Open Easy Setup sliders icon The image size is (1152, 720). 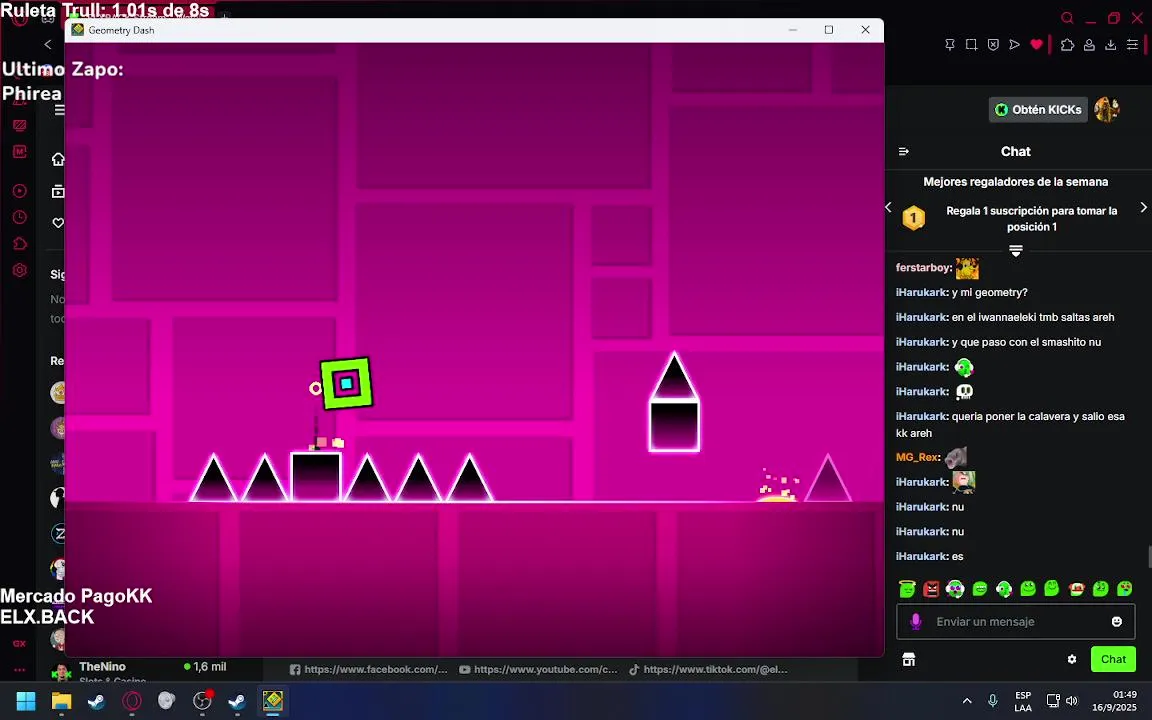1132,45
